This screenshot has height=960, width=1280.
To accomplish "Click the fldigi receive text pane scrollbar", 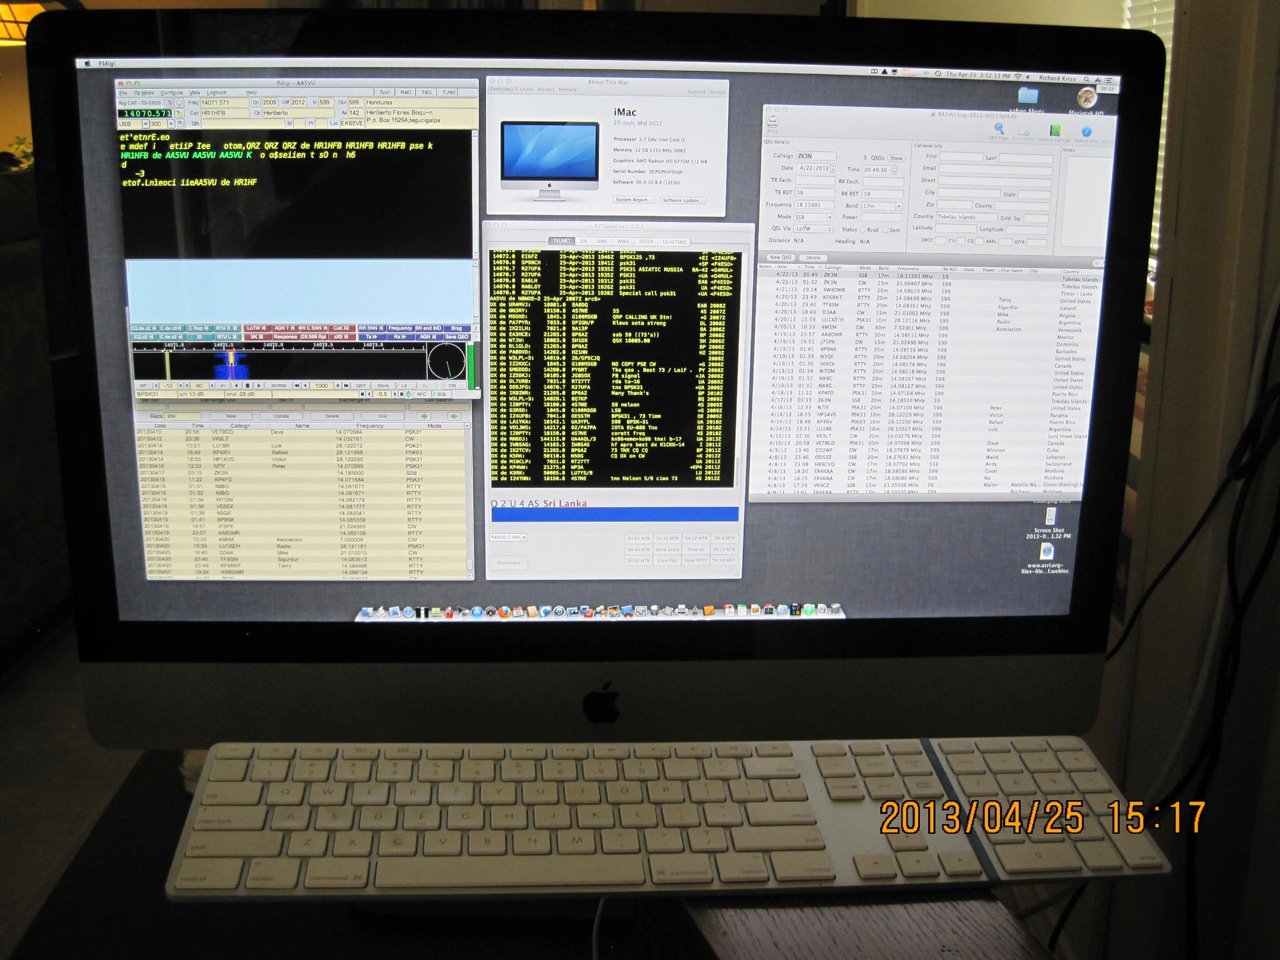I will tap(475, 195).
